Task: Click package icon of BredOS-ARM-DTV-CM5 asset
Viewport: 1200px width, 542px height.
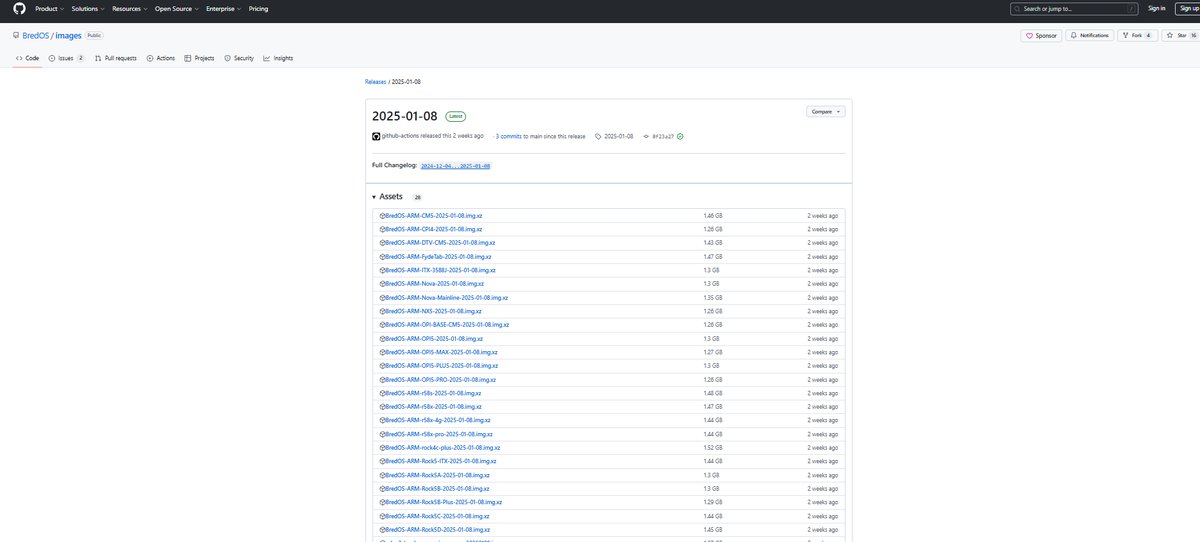Action: 382,243
